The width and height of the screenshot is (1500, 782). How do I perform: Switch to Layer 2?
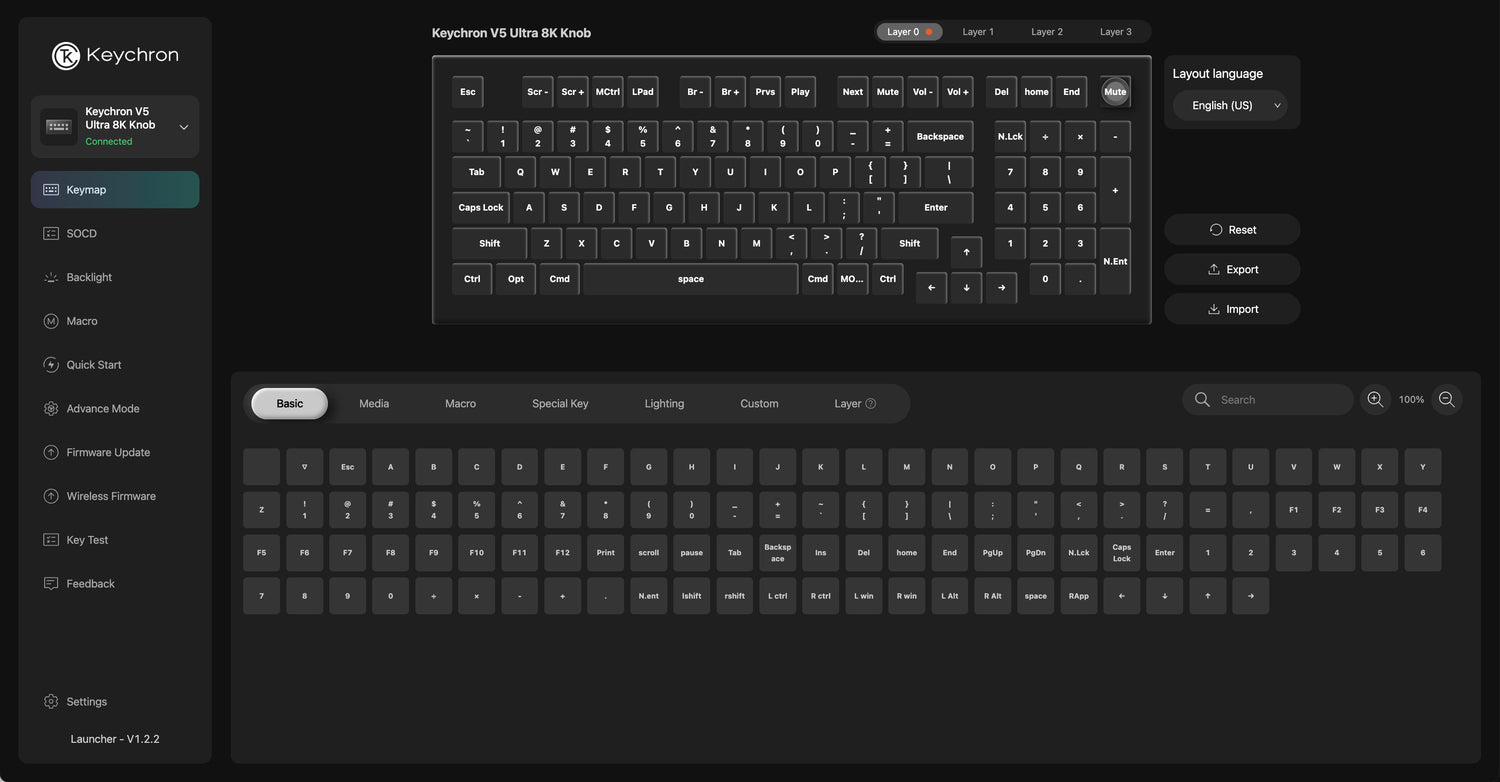tap(1046, 32)
